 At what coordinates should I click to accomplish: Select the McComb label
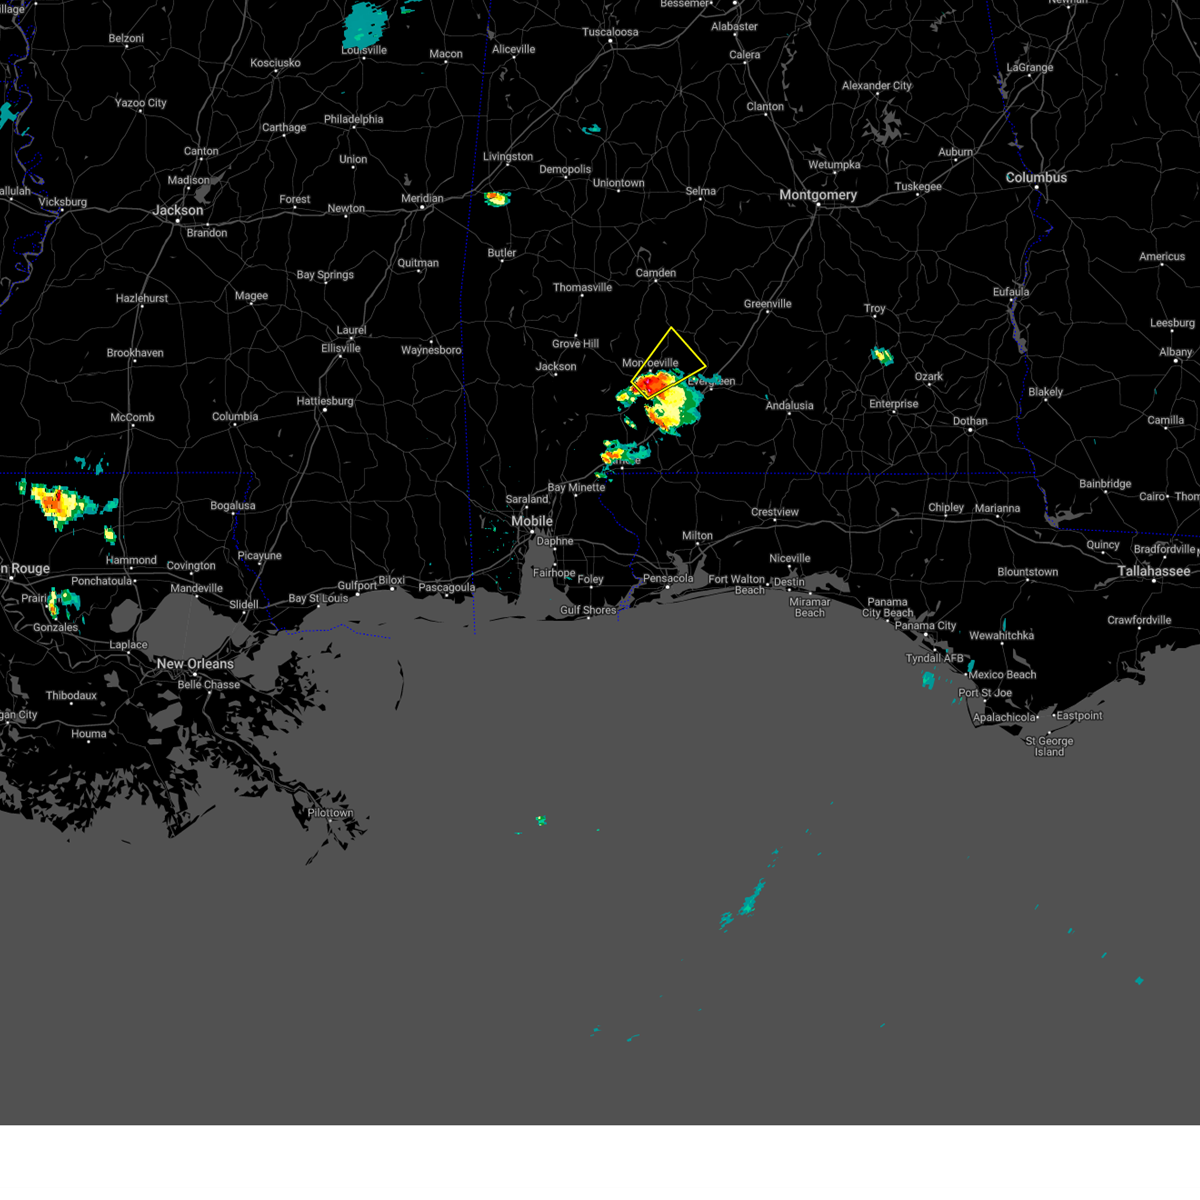(x=132, y=418)
